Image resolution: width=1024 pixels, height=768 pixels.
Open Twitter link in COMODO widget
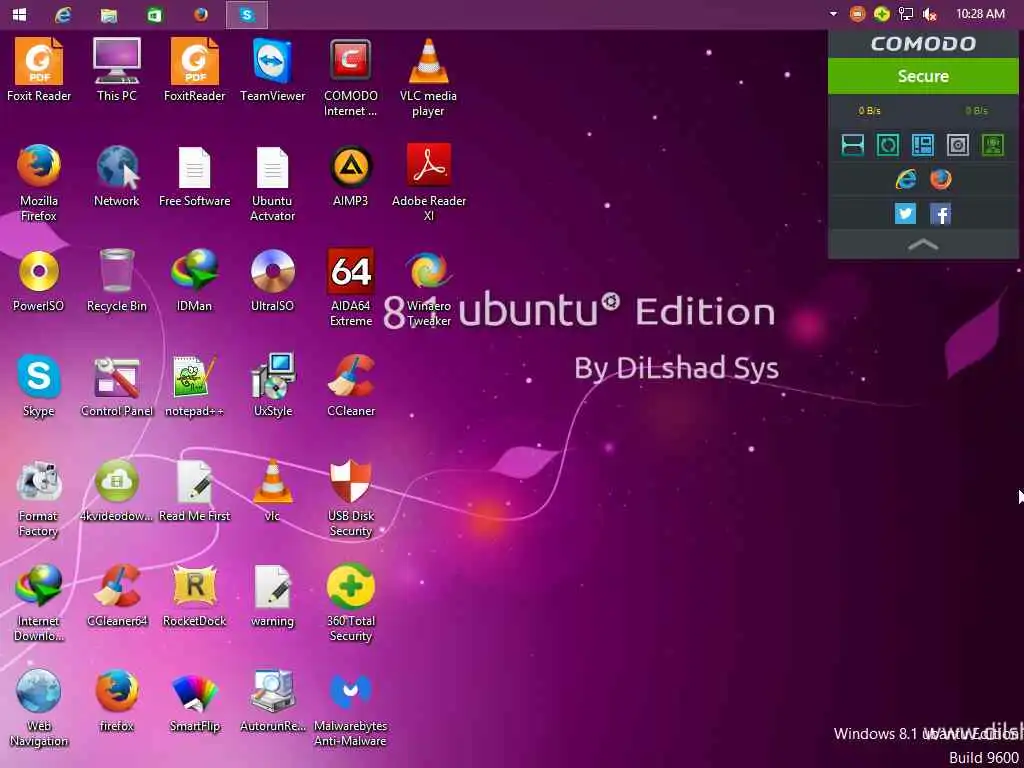tap(905, 214)
